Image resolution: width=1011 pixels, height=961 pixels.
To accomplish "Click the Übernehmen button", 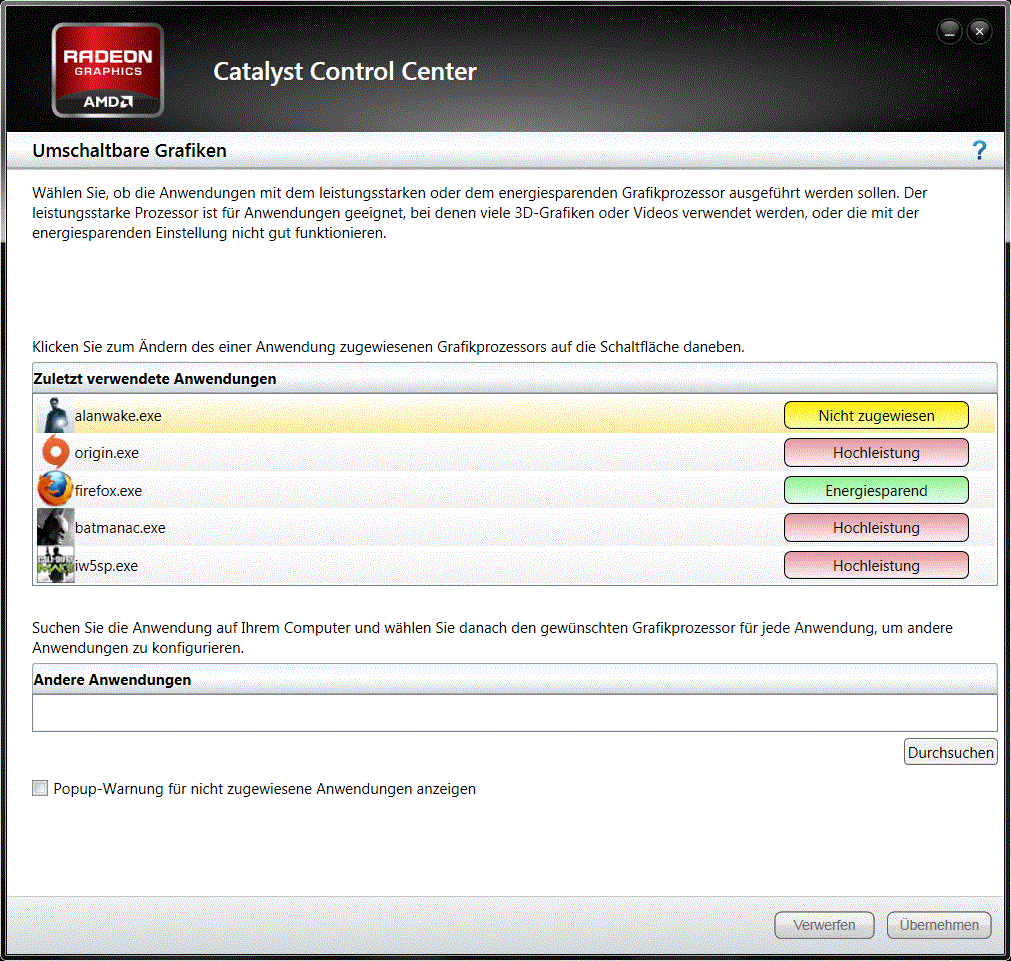I will pyautogui.click(x=939, y=925).
